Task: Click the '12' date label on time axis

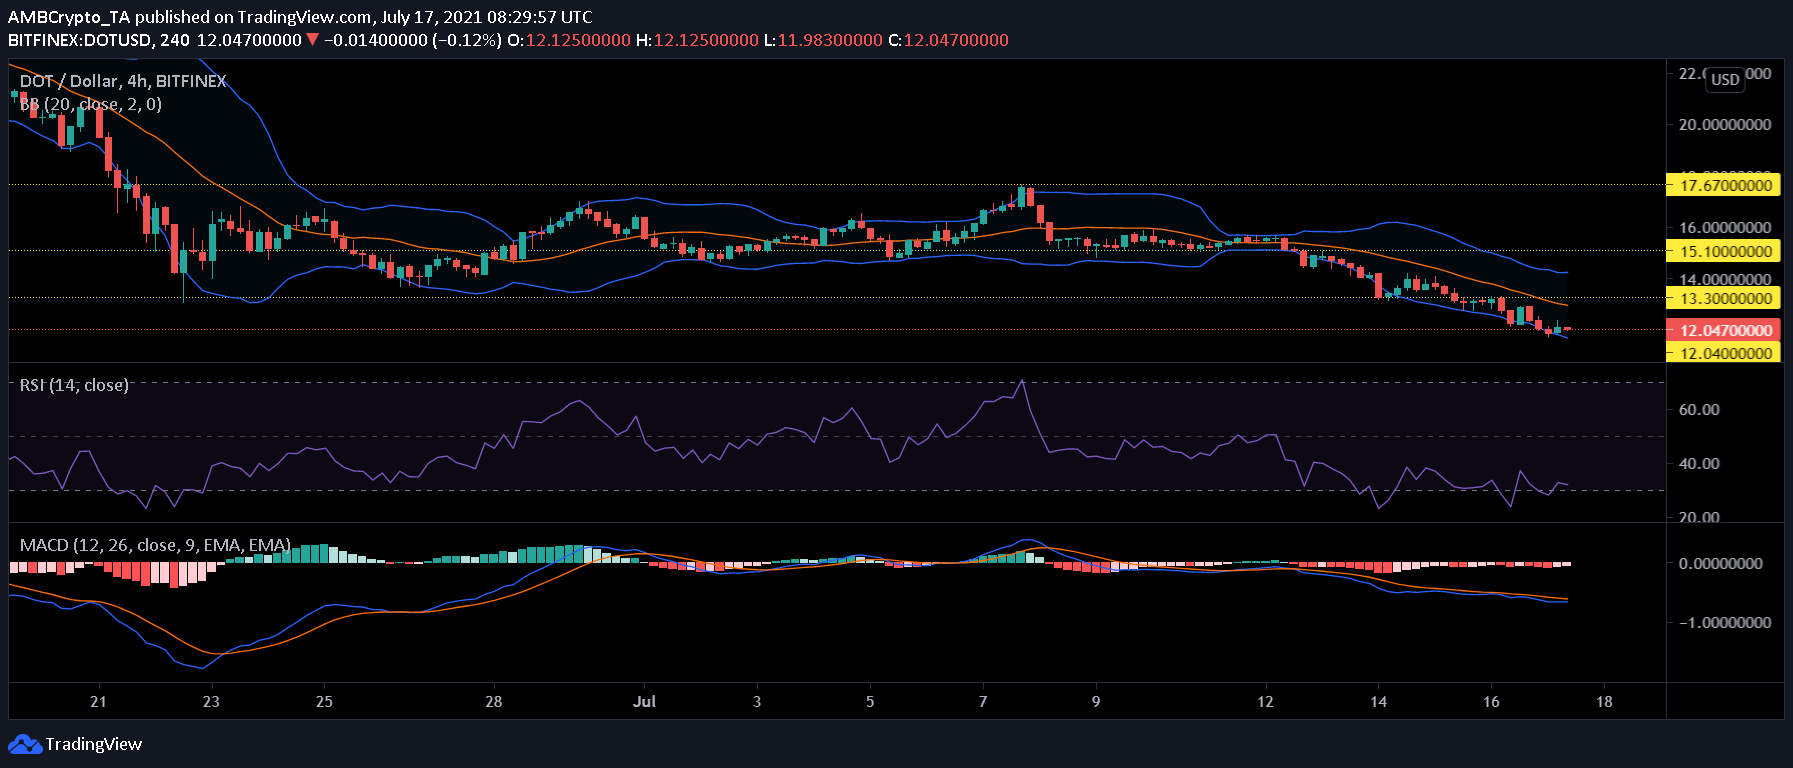Action: tap(1266, 701)
